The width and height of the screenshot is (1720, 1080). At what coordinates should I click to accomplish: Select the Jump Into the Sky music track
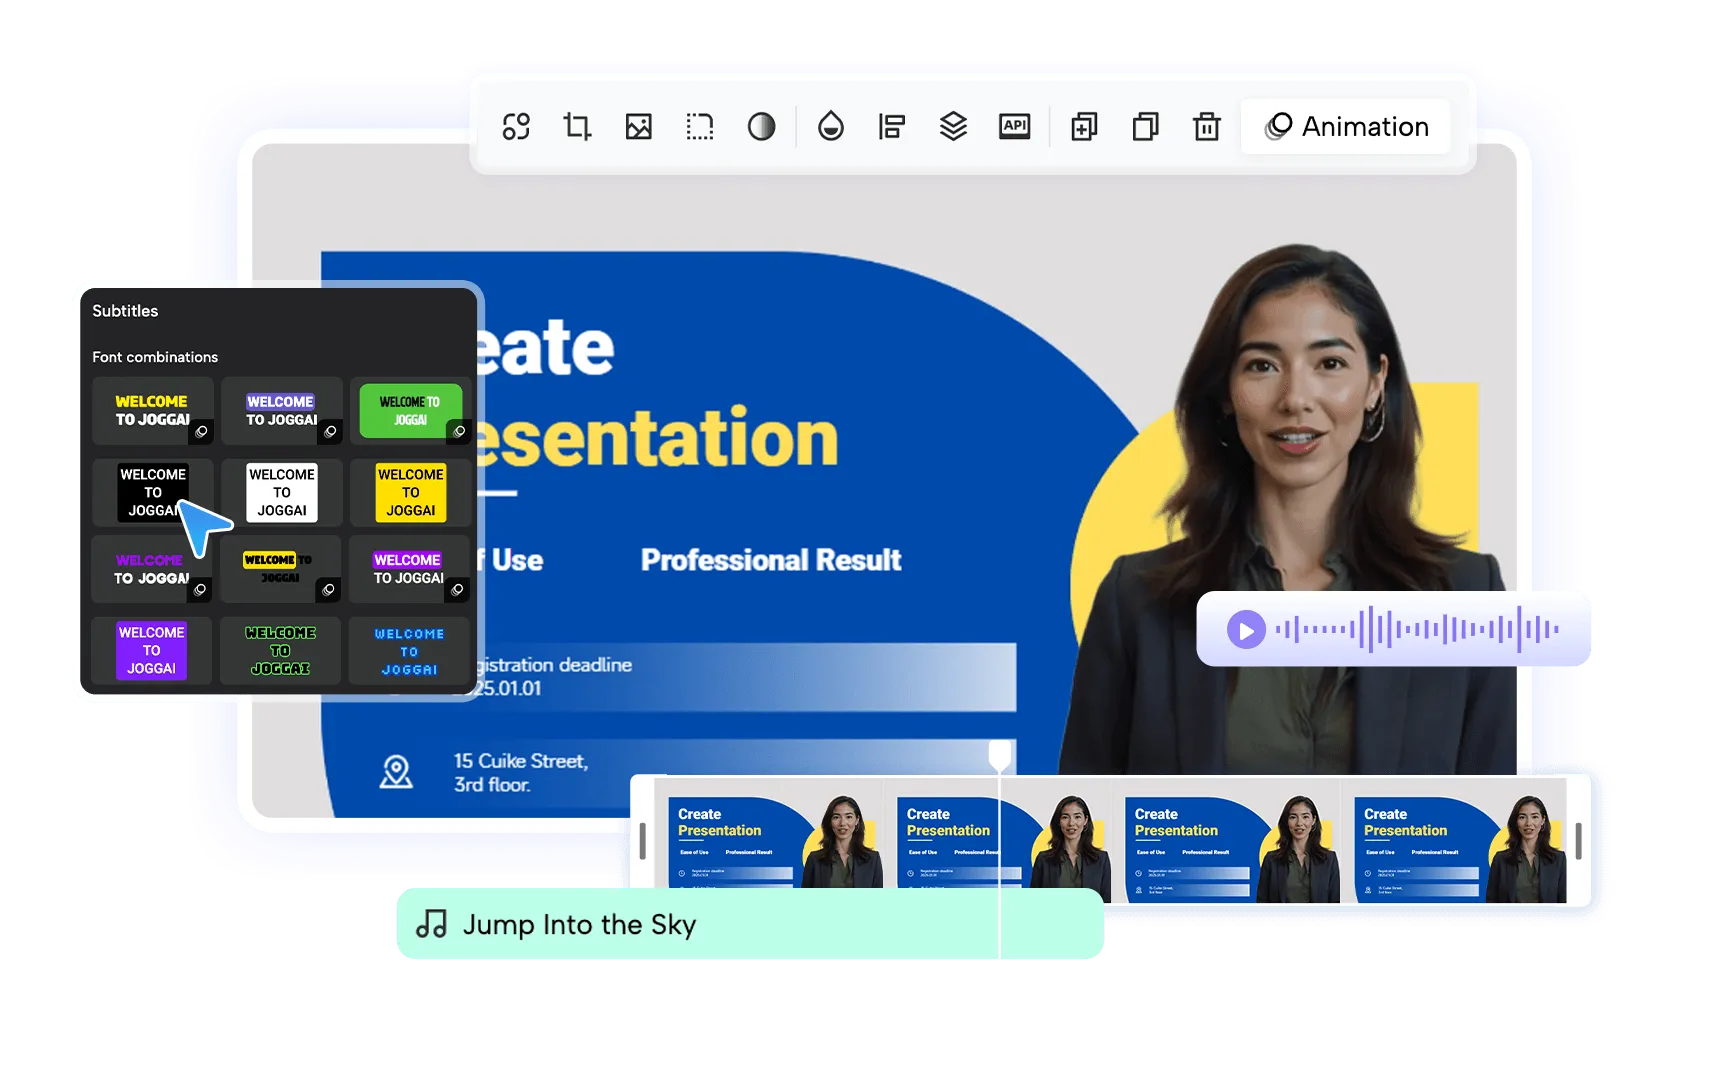pos(750,924)
